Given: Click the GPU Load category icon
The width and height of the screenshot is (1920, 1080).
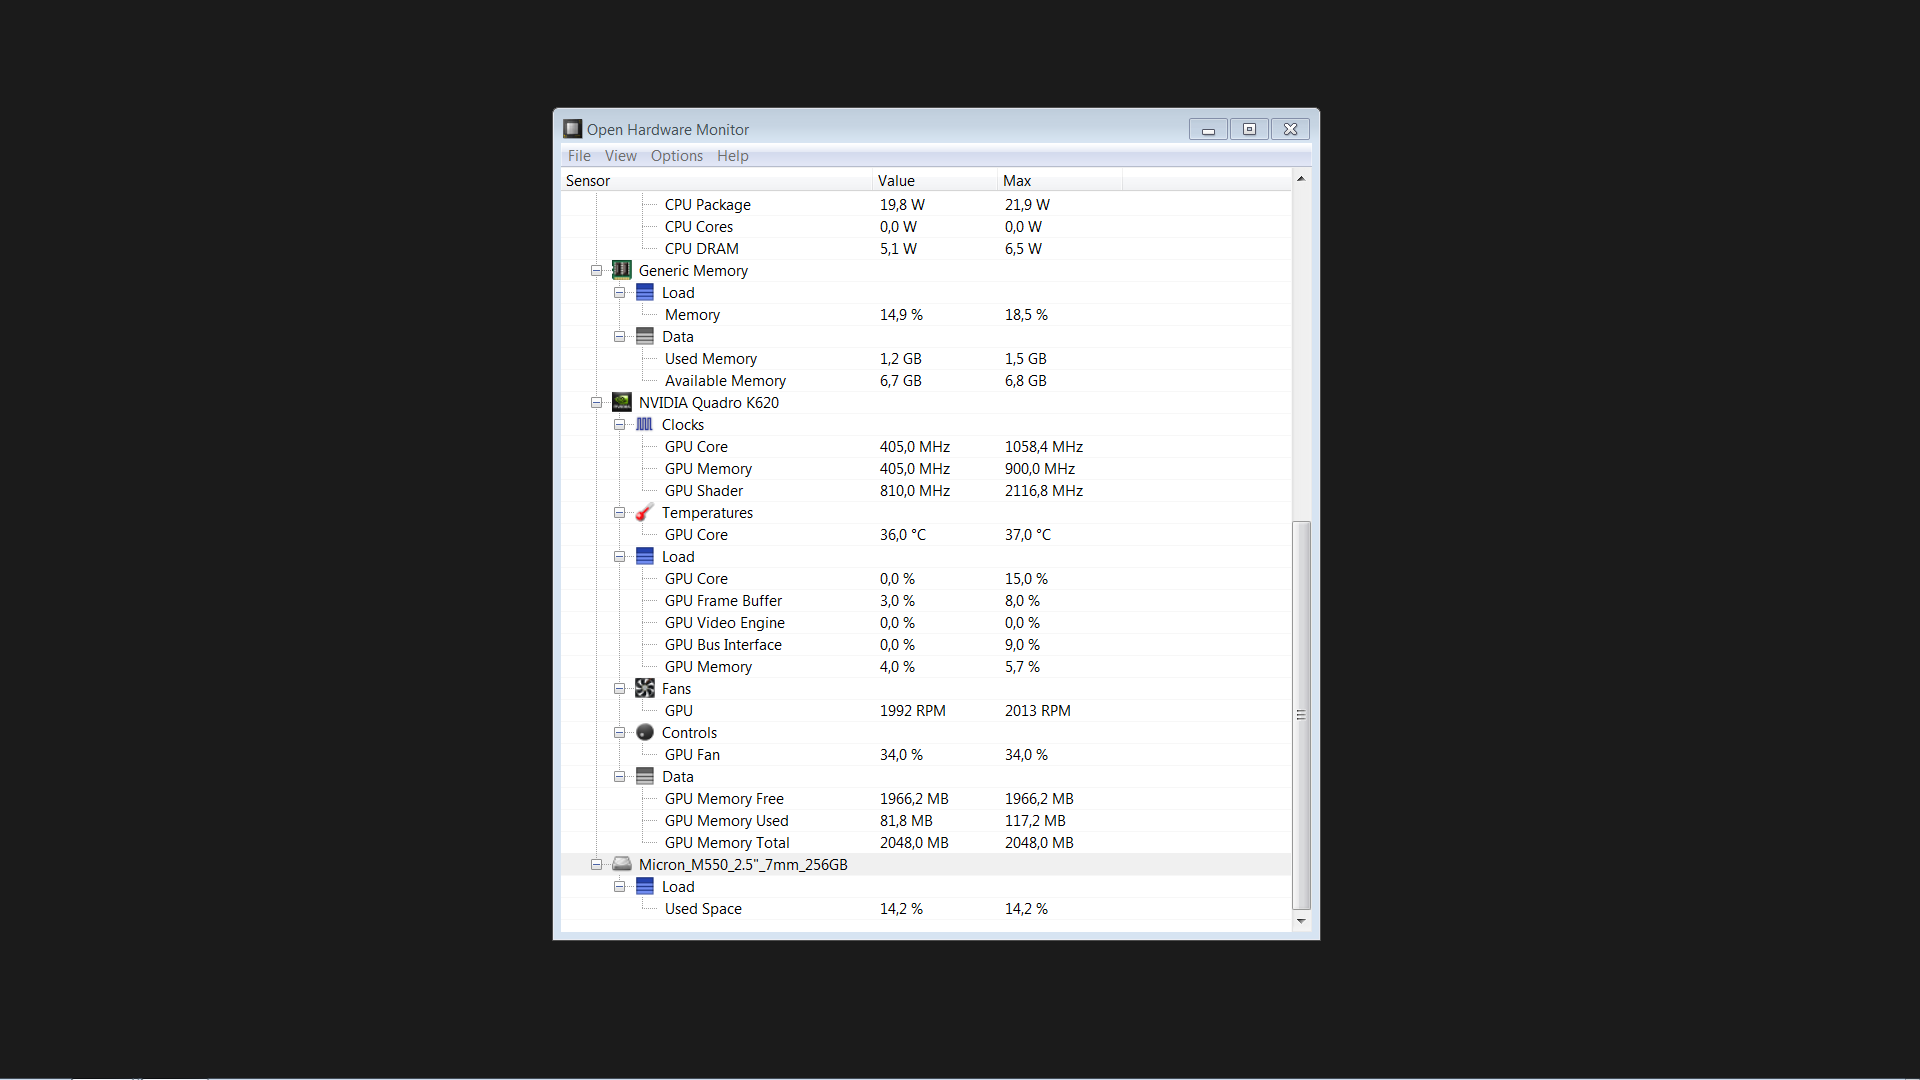Looking at the screenshot, I should point(645,556).
